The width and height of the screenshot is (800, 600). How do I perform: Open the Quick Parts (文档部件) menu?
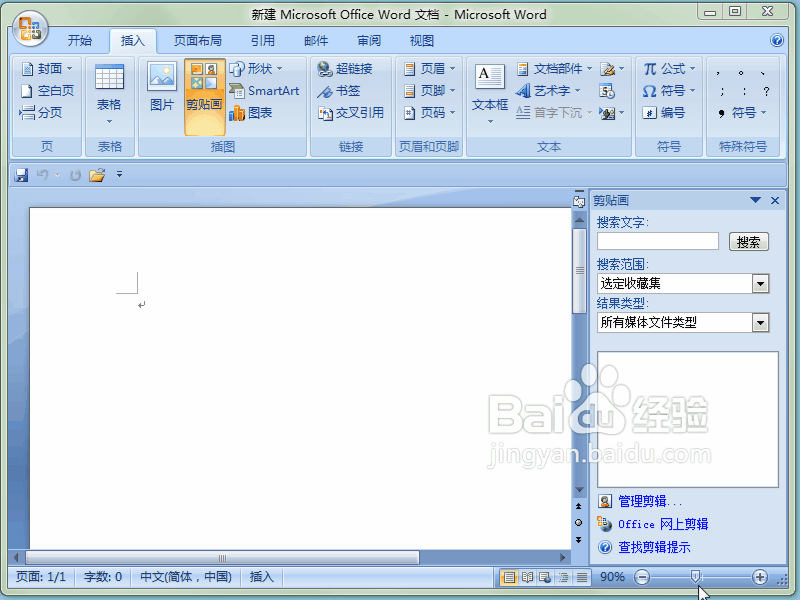554,68
